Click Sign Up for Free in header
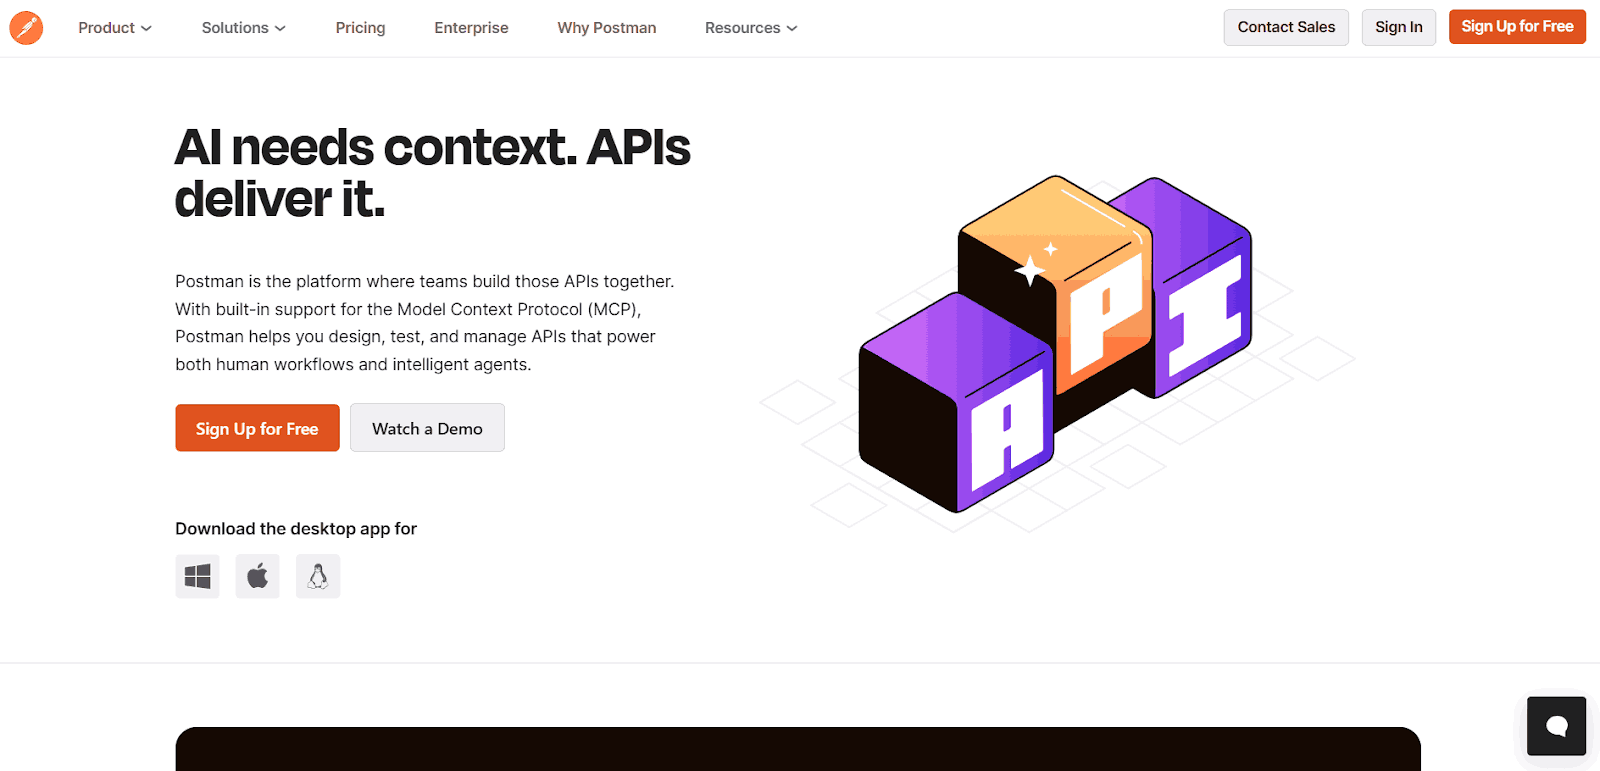Viewport: 1600px width, 771px height. pos(1516,27)
